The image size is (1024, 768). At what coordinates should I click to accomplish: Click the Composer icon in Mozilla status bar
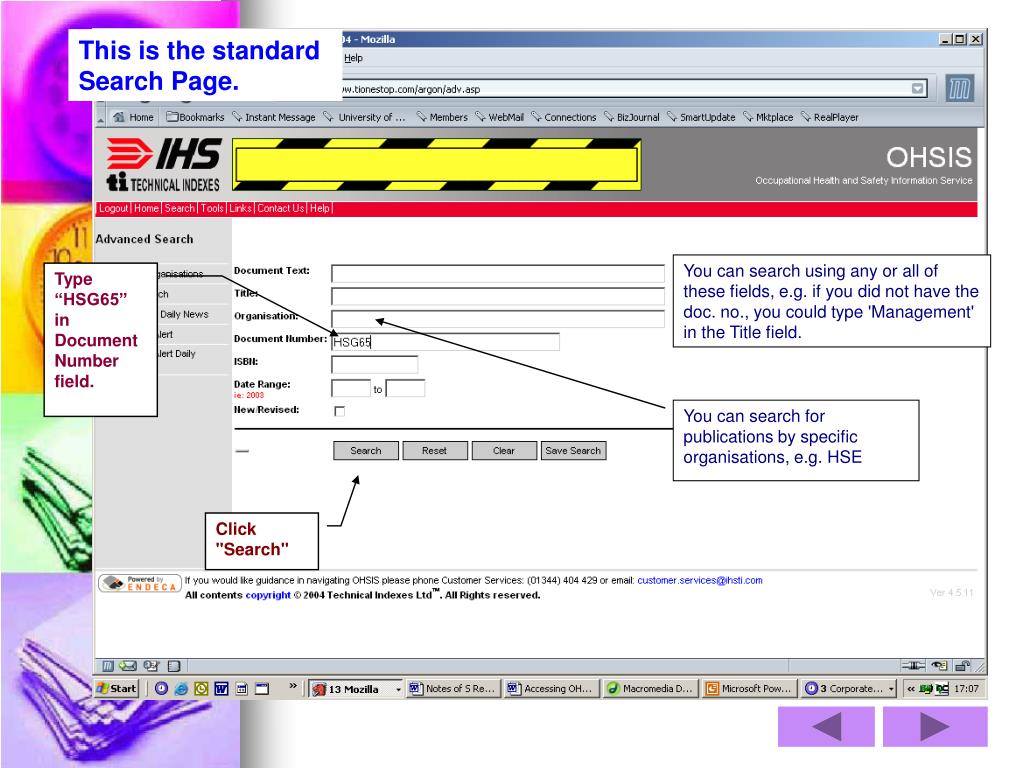(152, 666)
